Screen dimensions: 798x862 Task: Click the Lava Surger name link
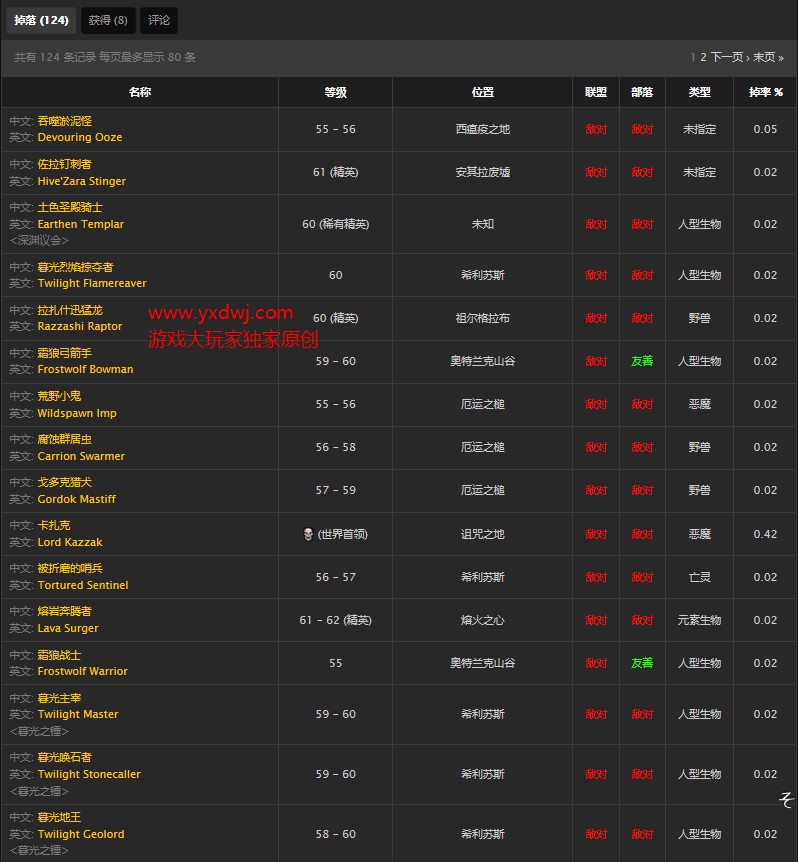point(68,629)
